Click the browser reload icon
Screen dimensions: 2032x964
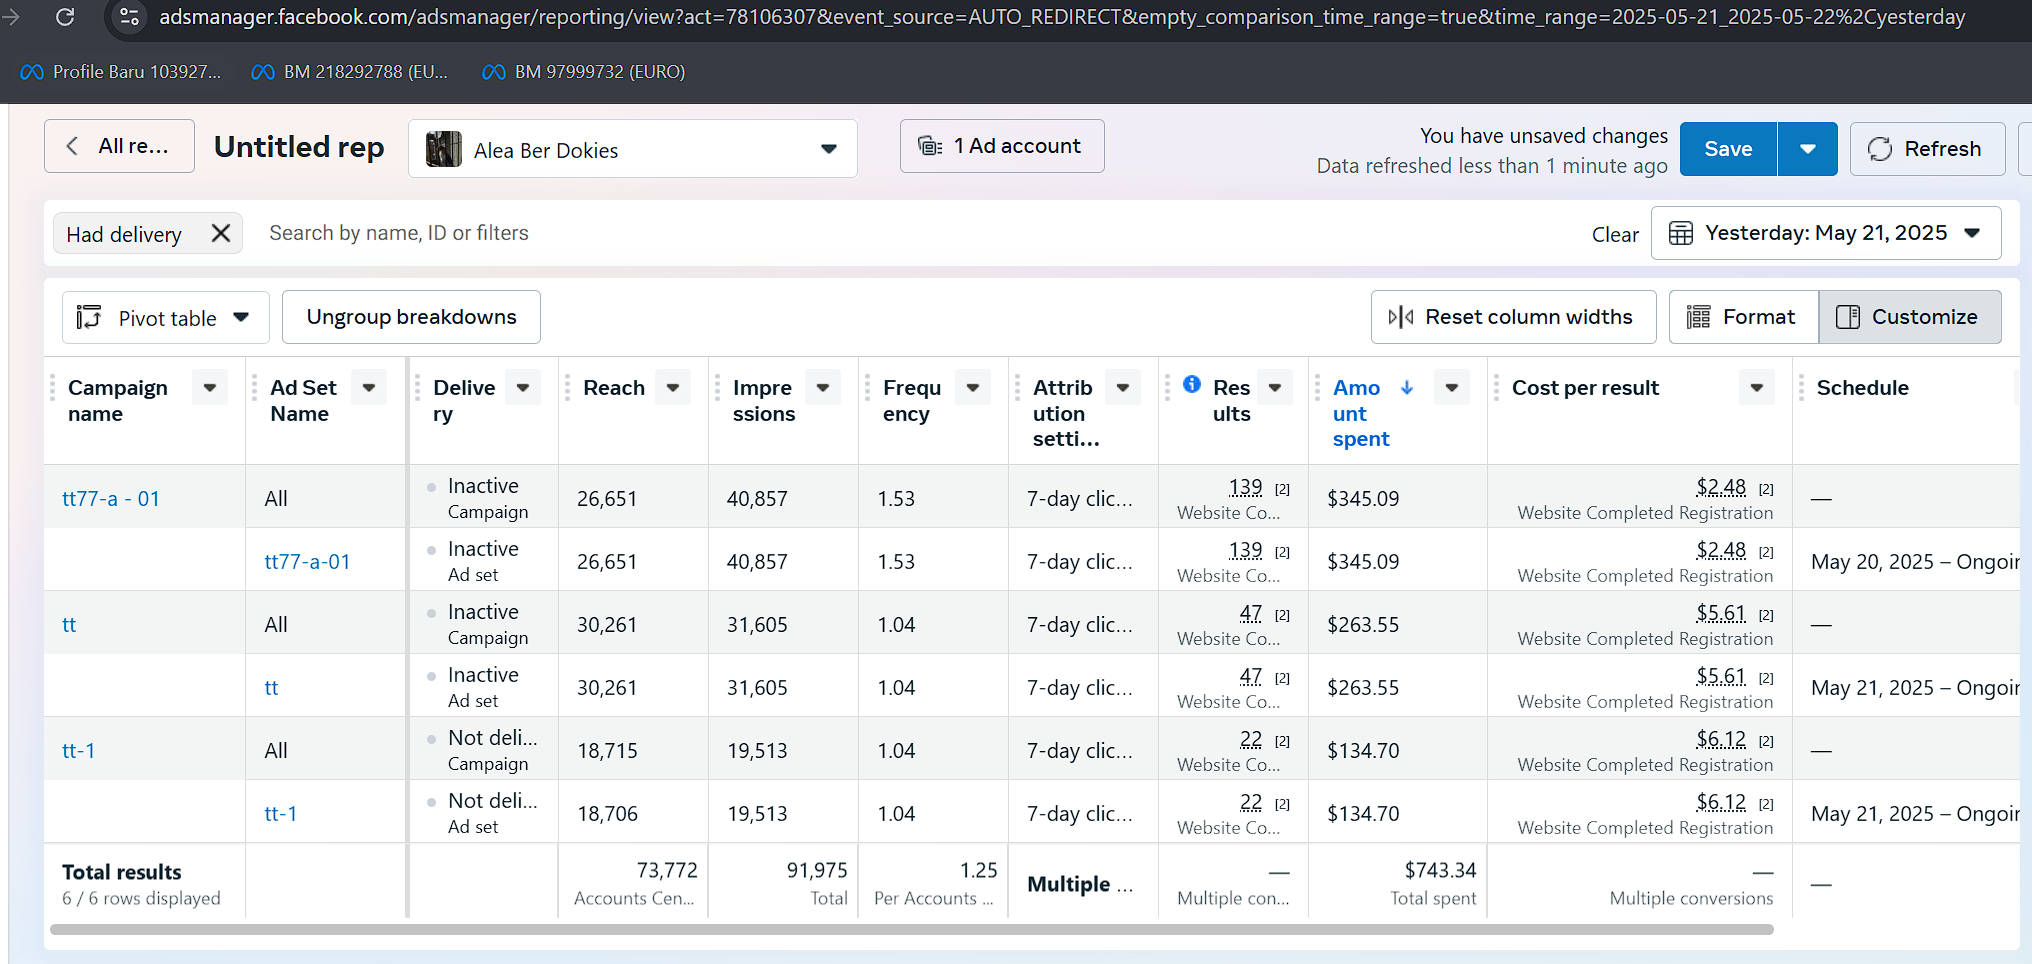[65, 17]
